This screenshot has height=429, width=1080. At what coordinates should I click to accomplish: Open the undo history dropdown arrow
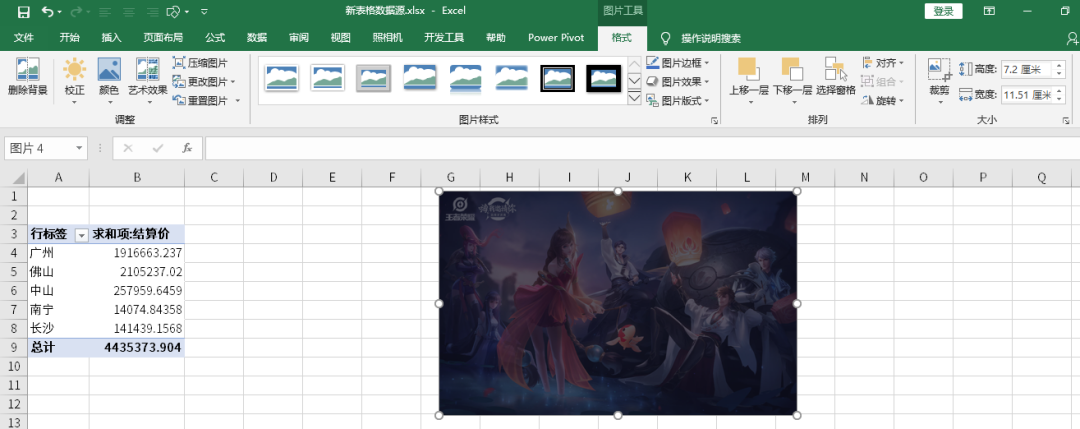coord(60,12)
